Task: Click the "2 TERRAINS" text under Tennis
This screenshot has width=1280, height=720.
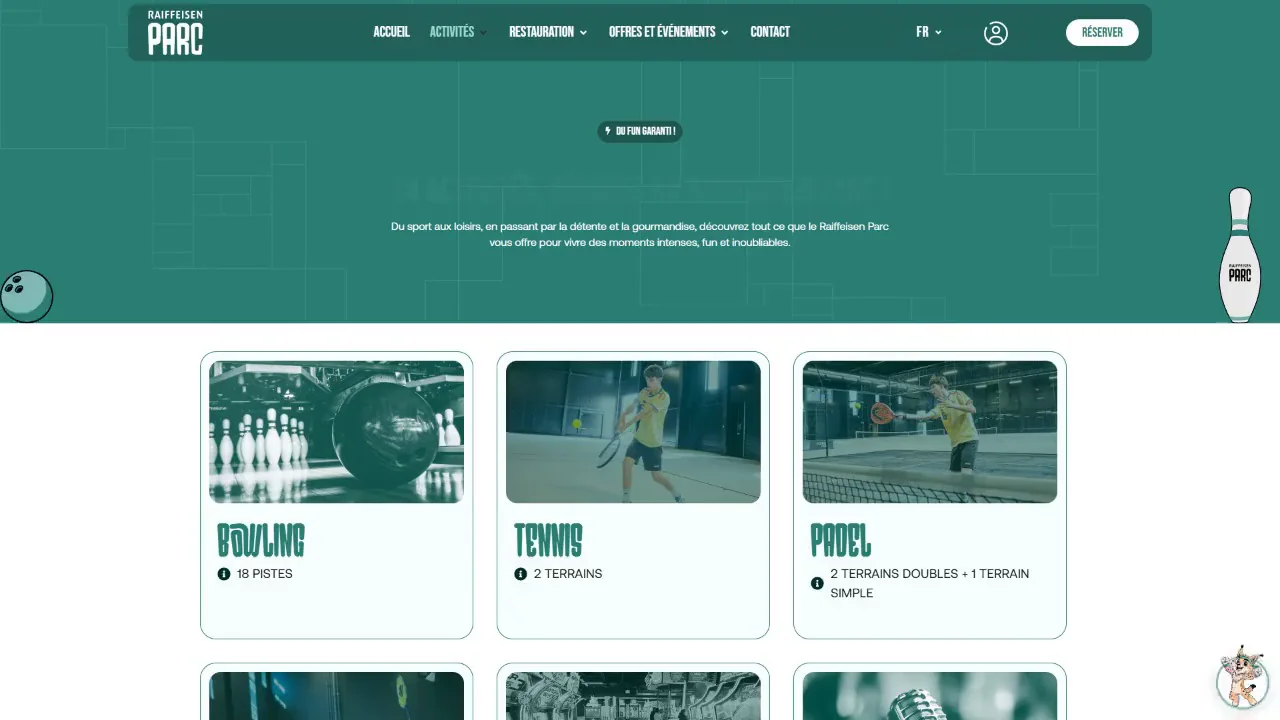Action: (568, 574)
